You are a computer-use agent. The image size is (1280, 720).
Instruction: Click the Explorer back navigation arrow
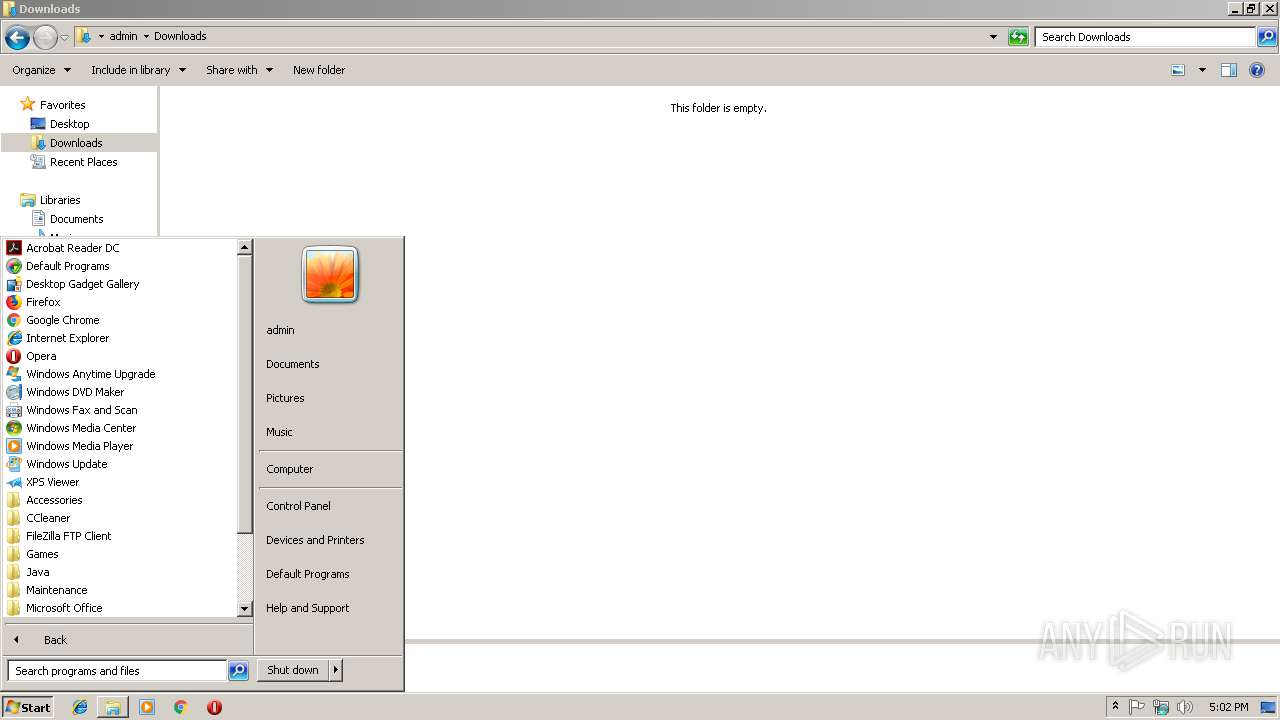(17, 38)
